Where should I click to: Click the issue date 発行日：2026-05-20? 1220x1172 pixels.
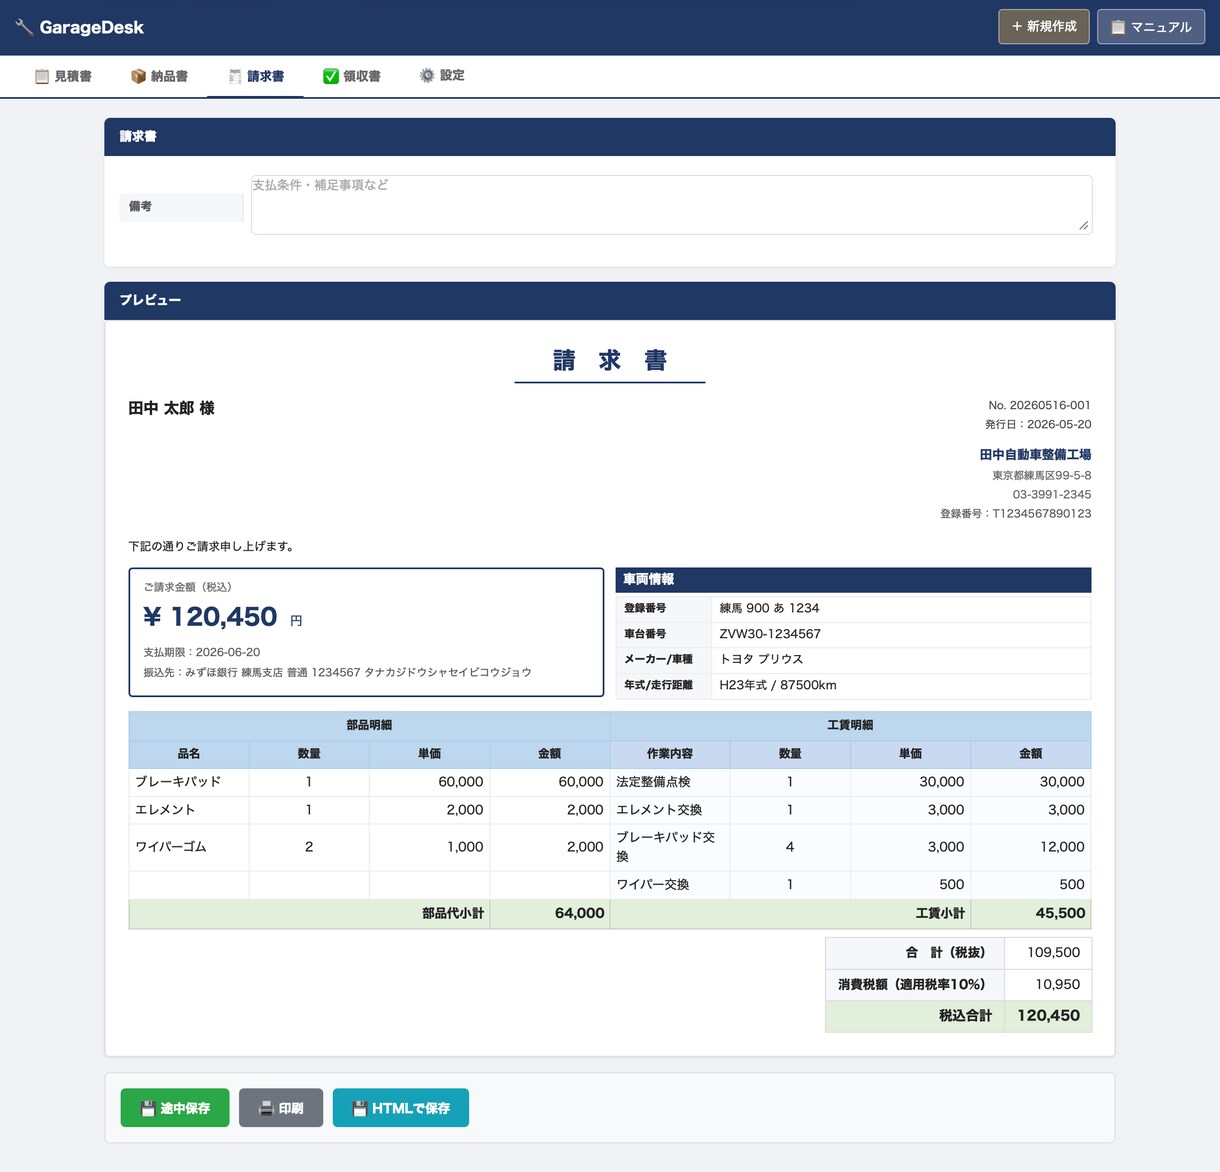pos(1038,424)
